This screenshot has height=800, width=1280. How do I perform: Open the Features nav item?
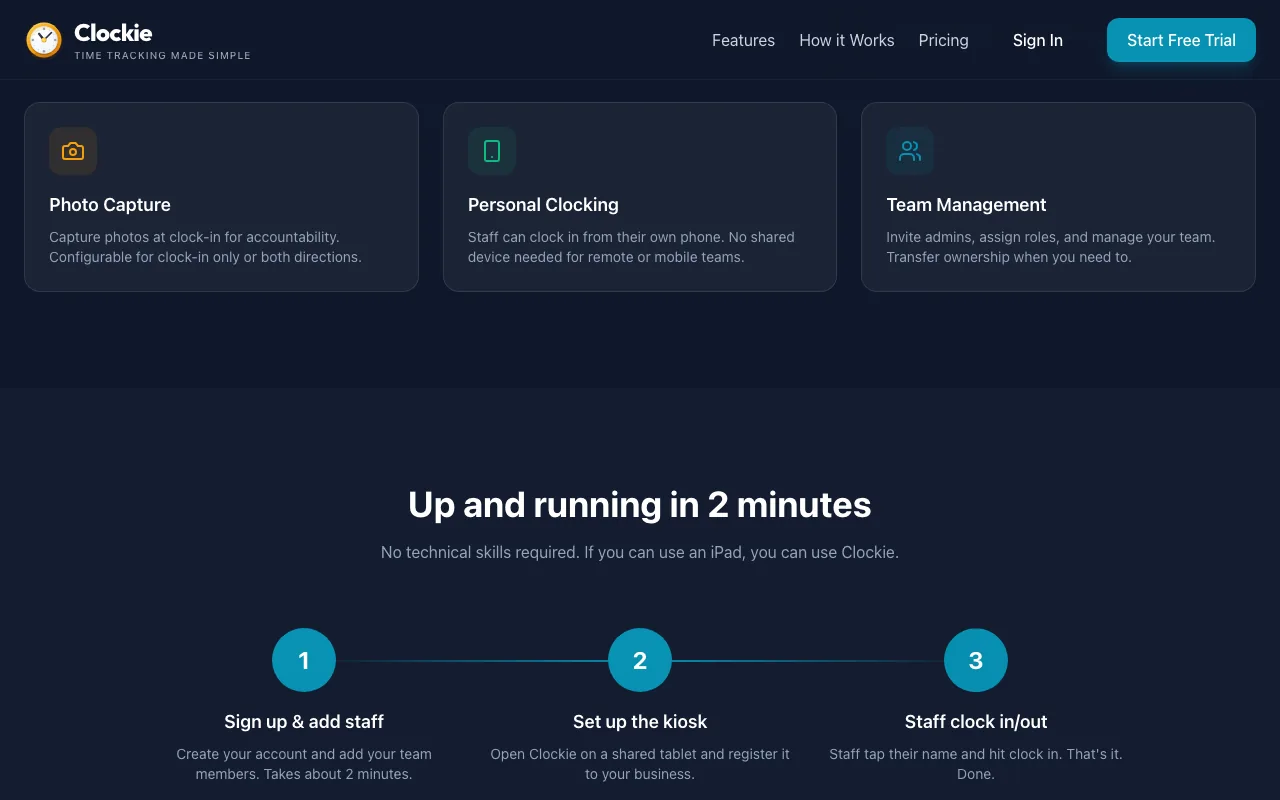click(743, 40)
